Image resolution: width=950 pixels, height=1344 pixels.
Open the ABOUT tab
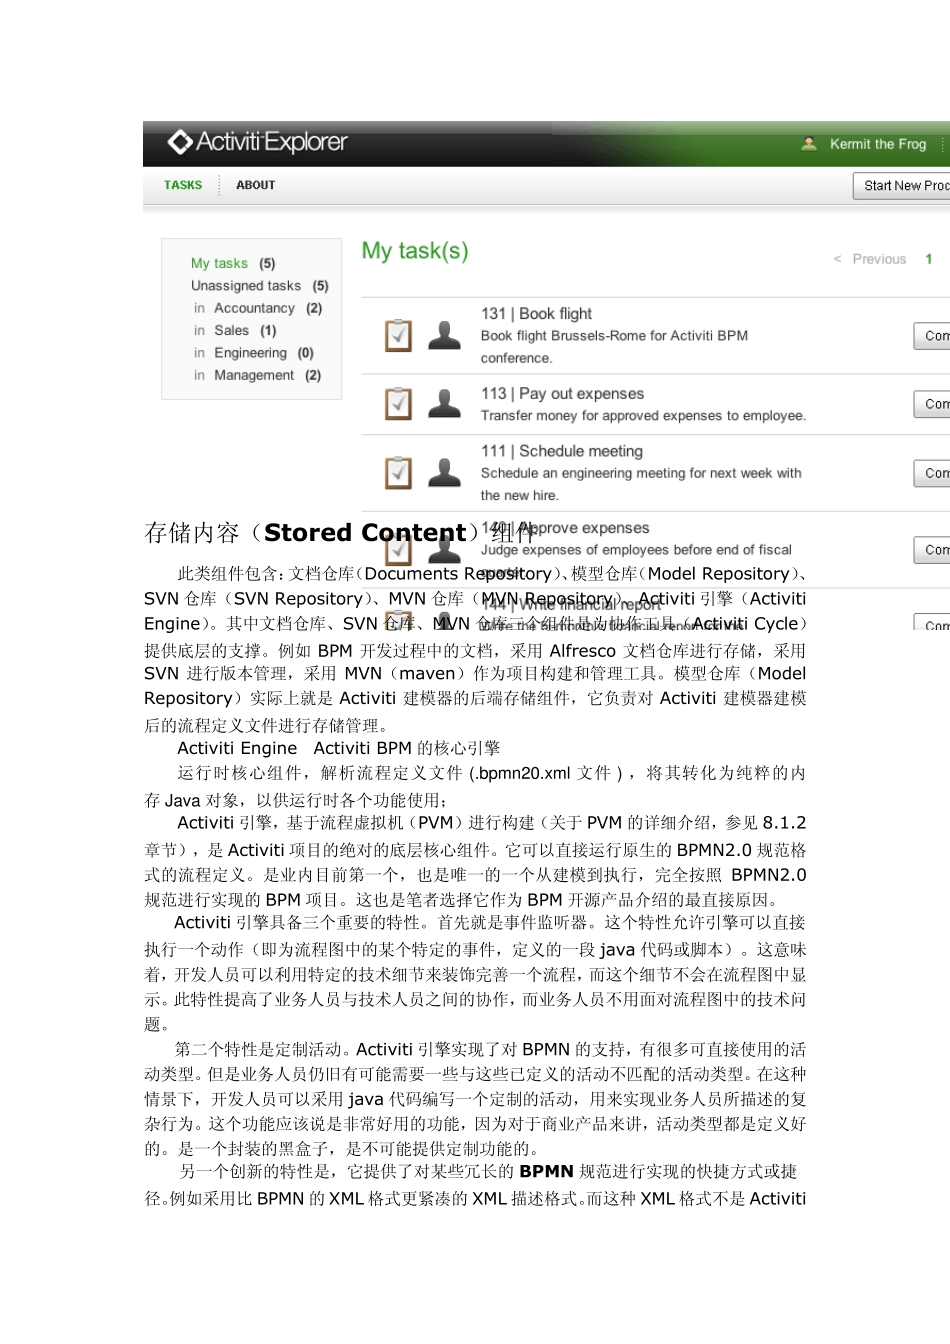[x=256, y=185]
